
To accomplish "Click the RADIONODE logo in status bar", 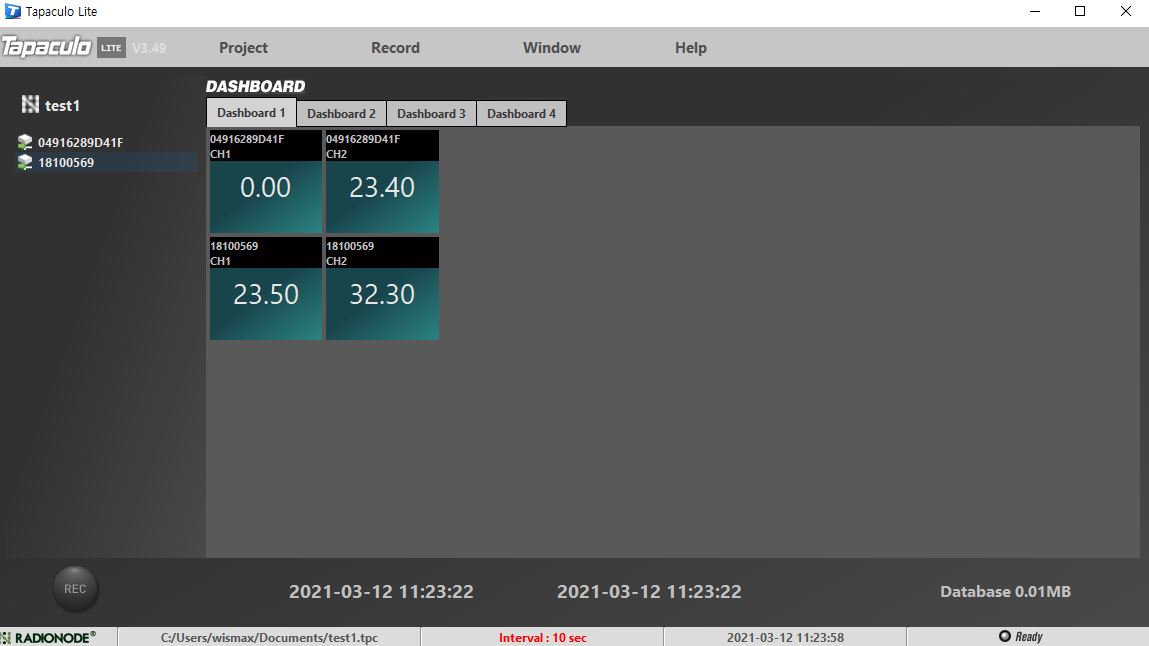I will [x=48, y=637].
